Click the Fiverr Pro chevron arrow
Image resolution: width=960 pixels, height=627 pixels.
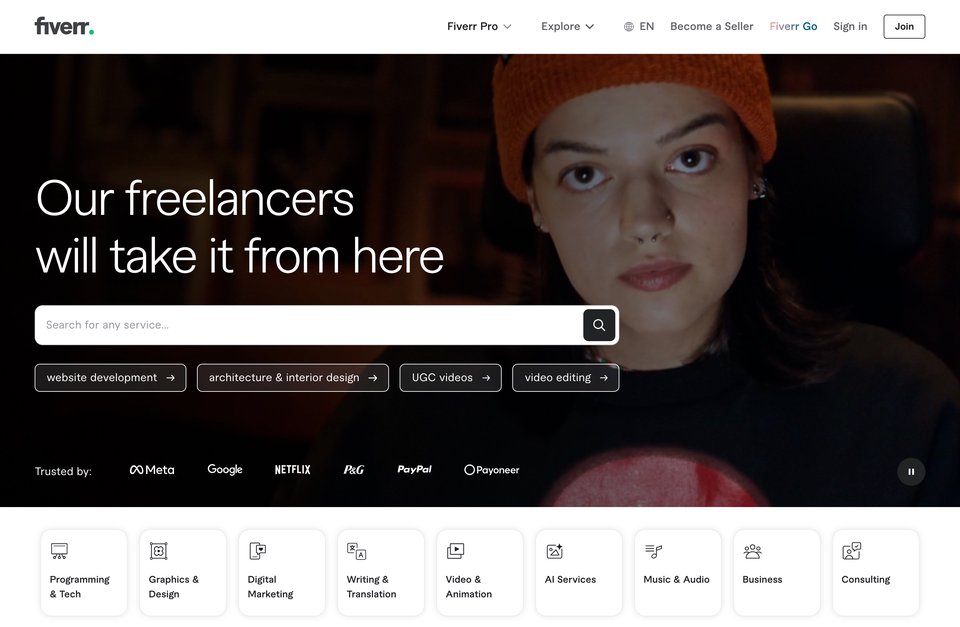(x=508, y=27)
